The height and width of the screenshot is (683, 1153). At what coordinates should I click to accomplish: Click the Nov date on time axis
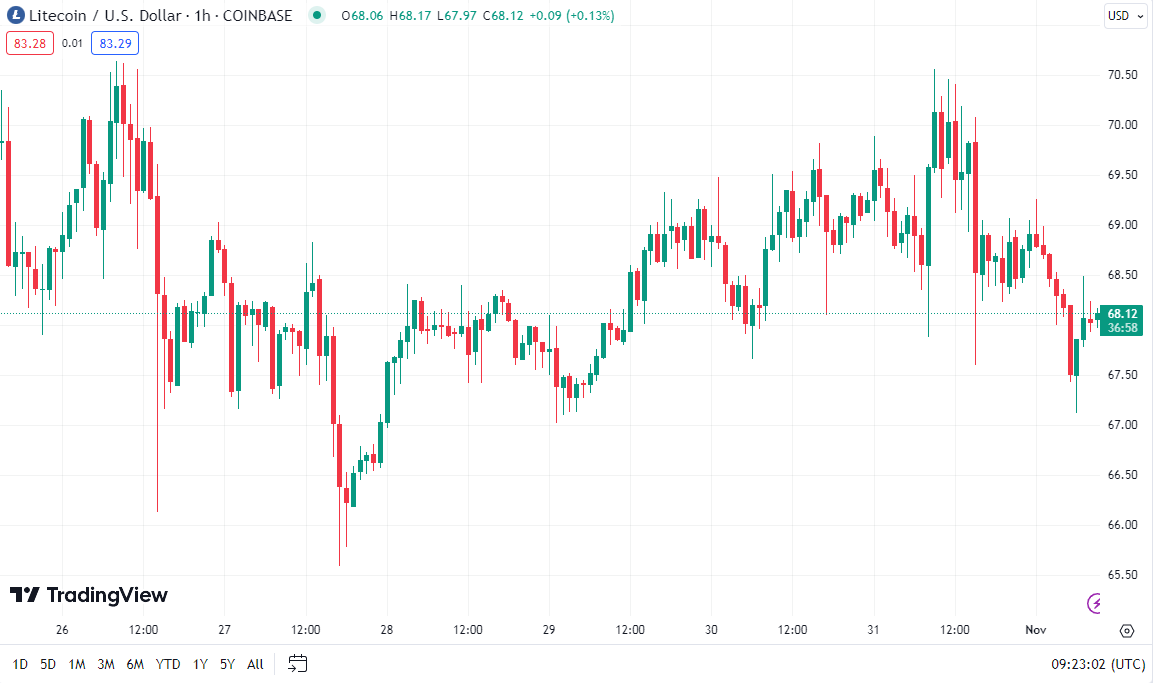1035,630
